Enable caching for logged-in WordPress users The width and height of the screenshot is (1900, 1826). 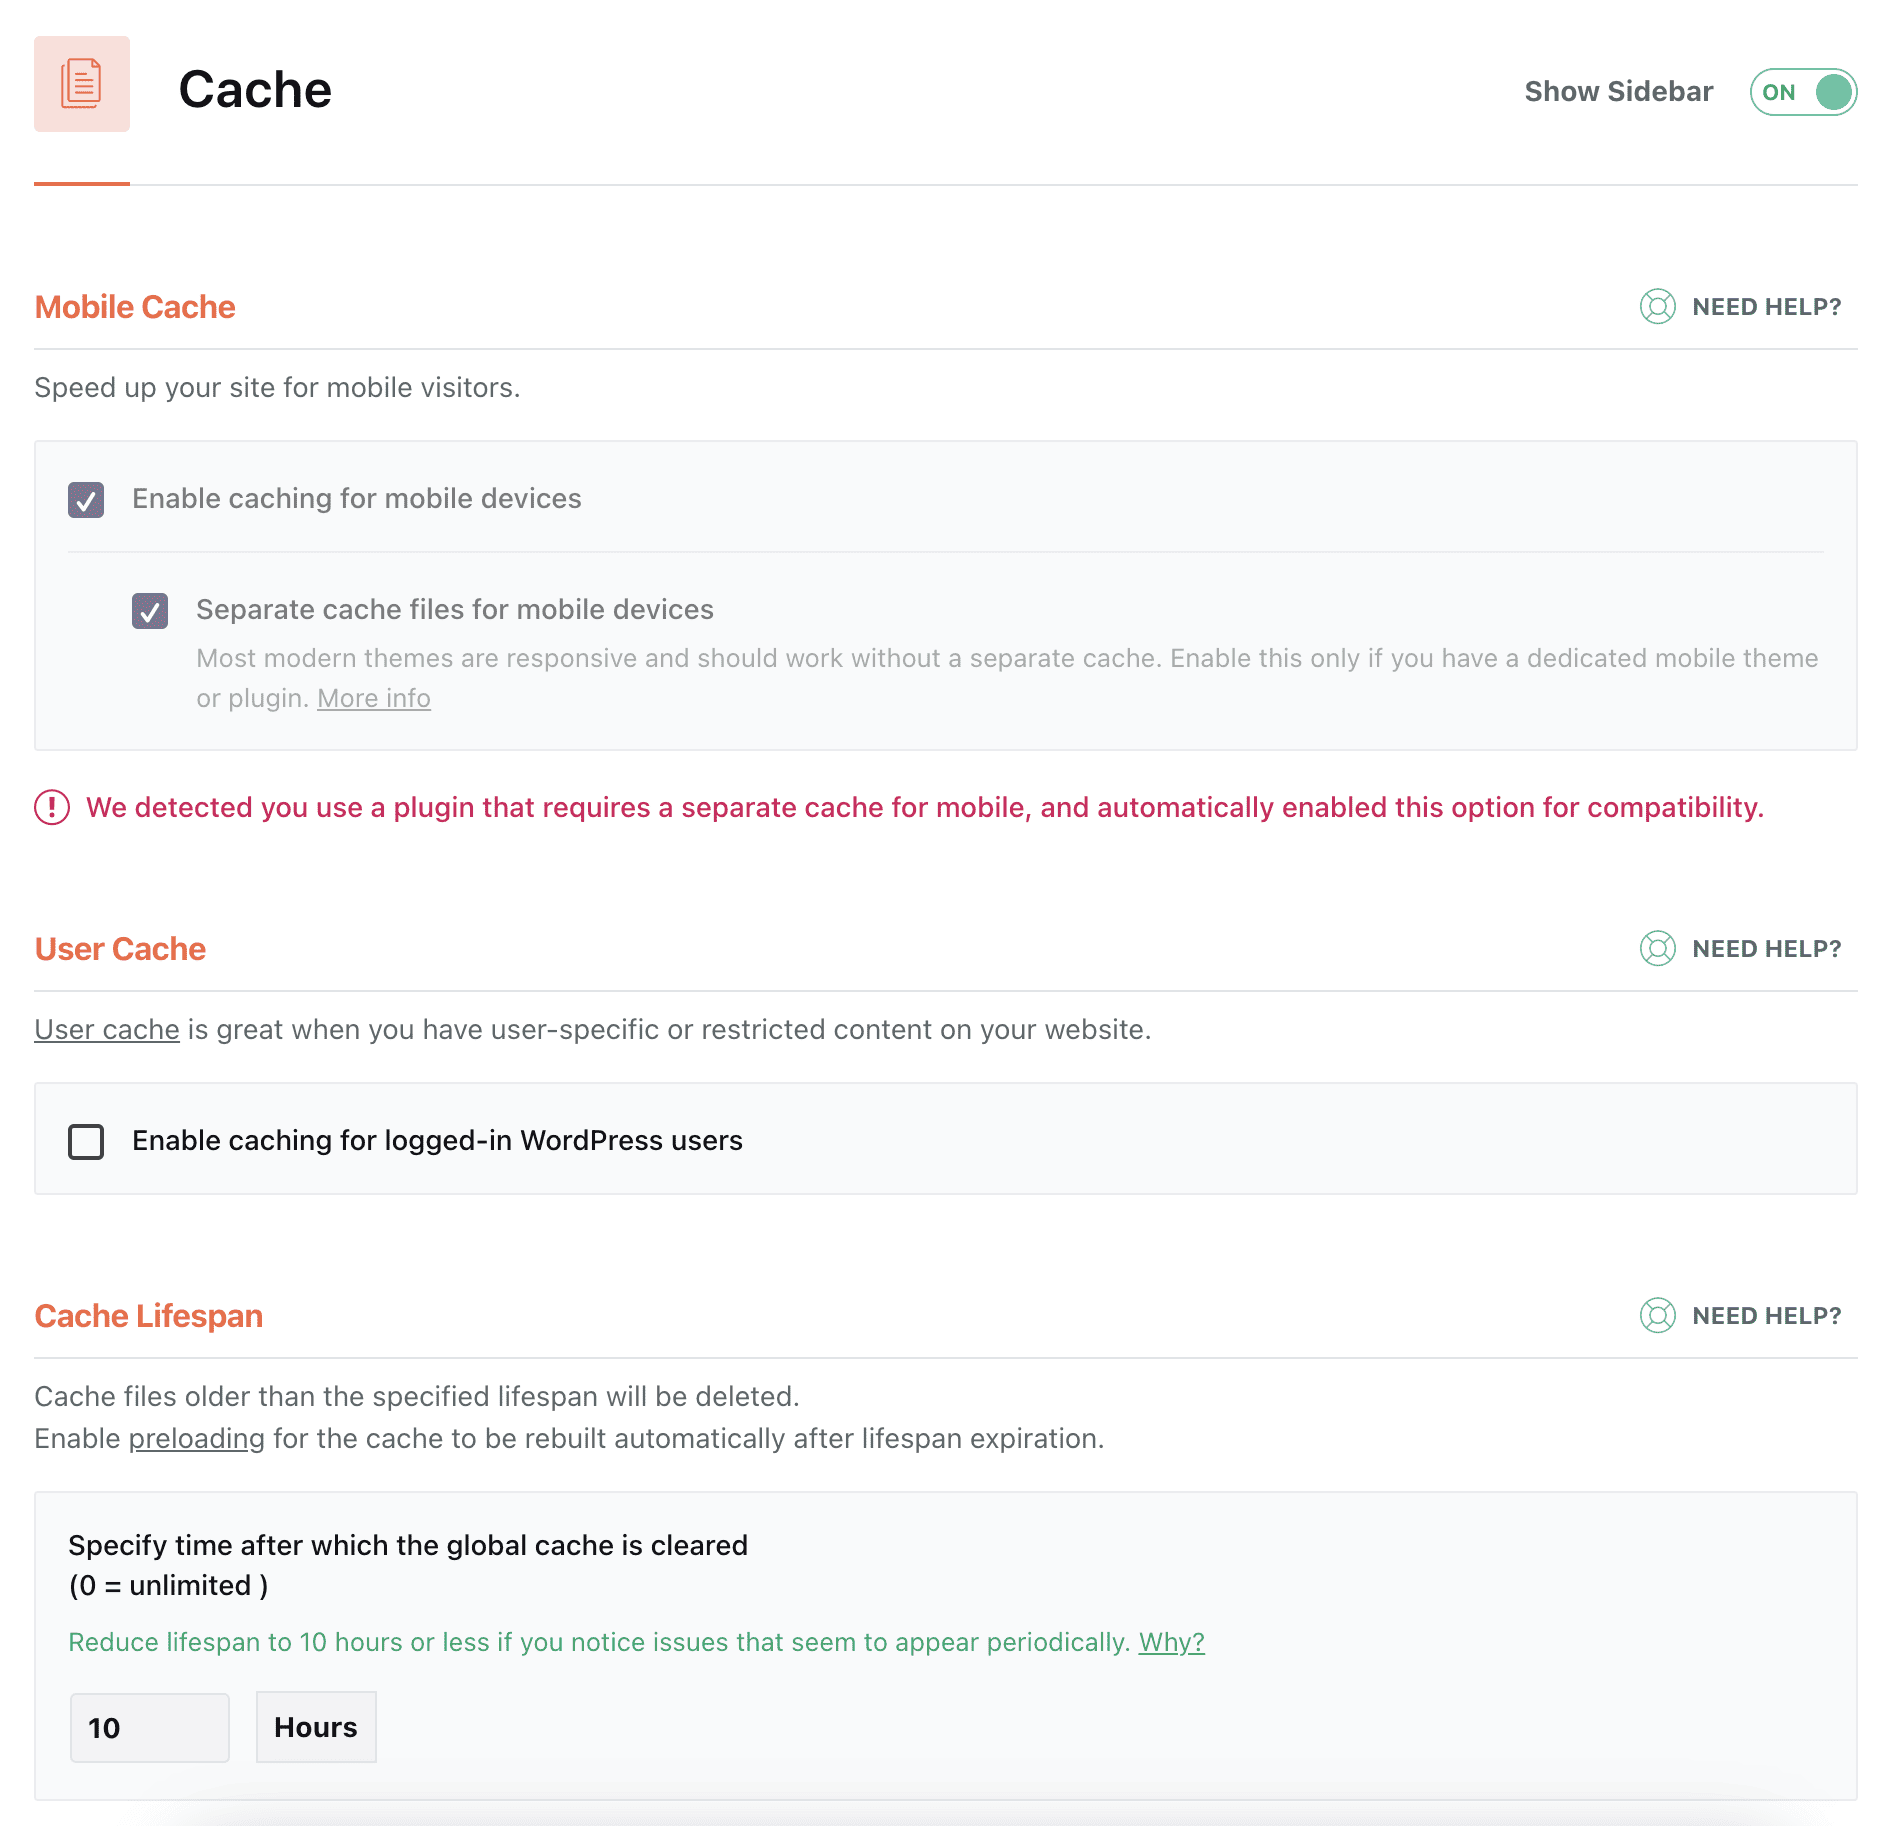click(x=86, y=1141)
